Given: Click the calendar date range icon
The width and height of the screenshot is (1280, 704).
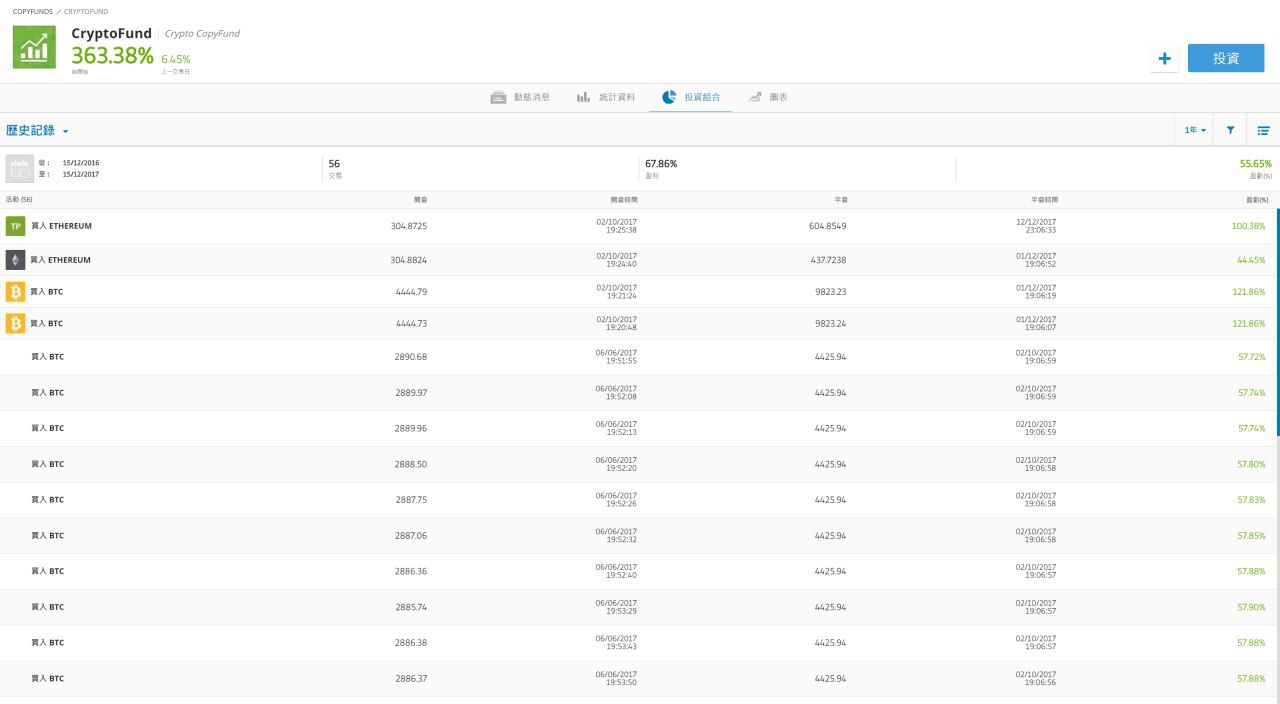Looking at the screenshot, I should tap(20, 168).
